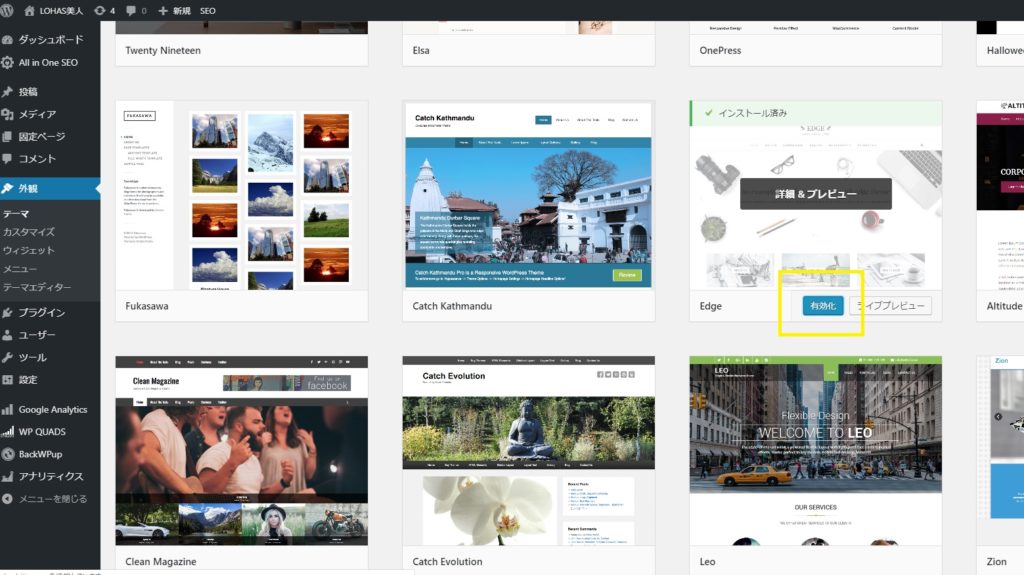Select the Altitude theme thumbnail
Image resolution: width=1024 pixels, height=575 pixels.
point(1000,195)
